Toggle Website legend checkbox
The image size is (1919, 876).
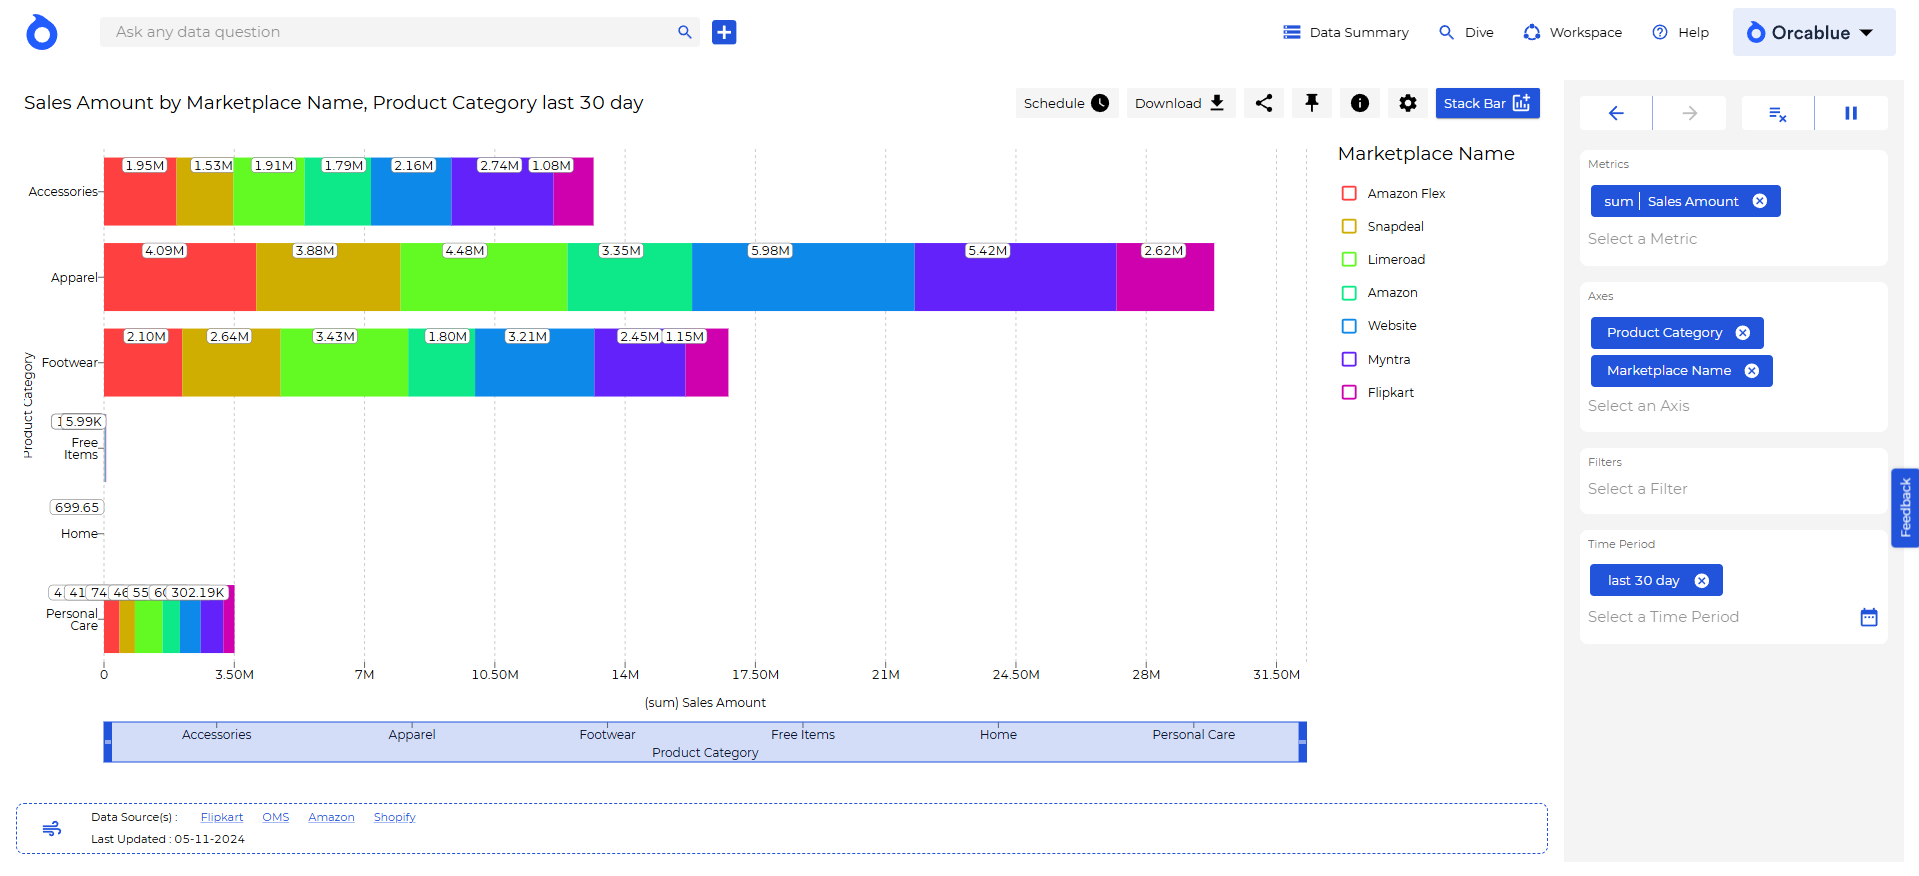pyautogui.click(x=1349, y=326)
